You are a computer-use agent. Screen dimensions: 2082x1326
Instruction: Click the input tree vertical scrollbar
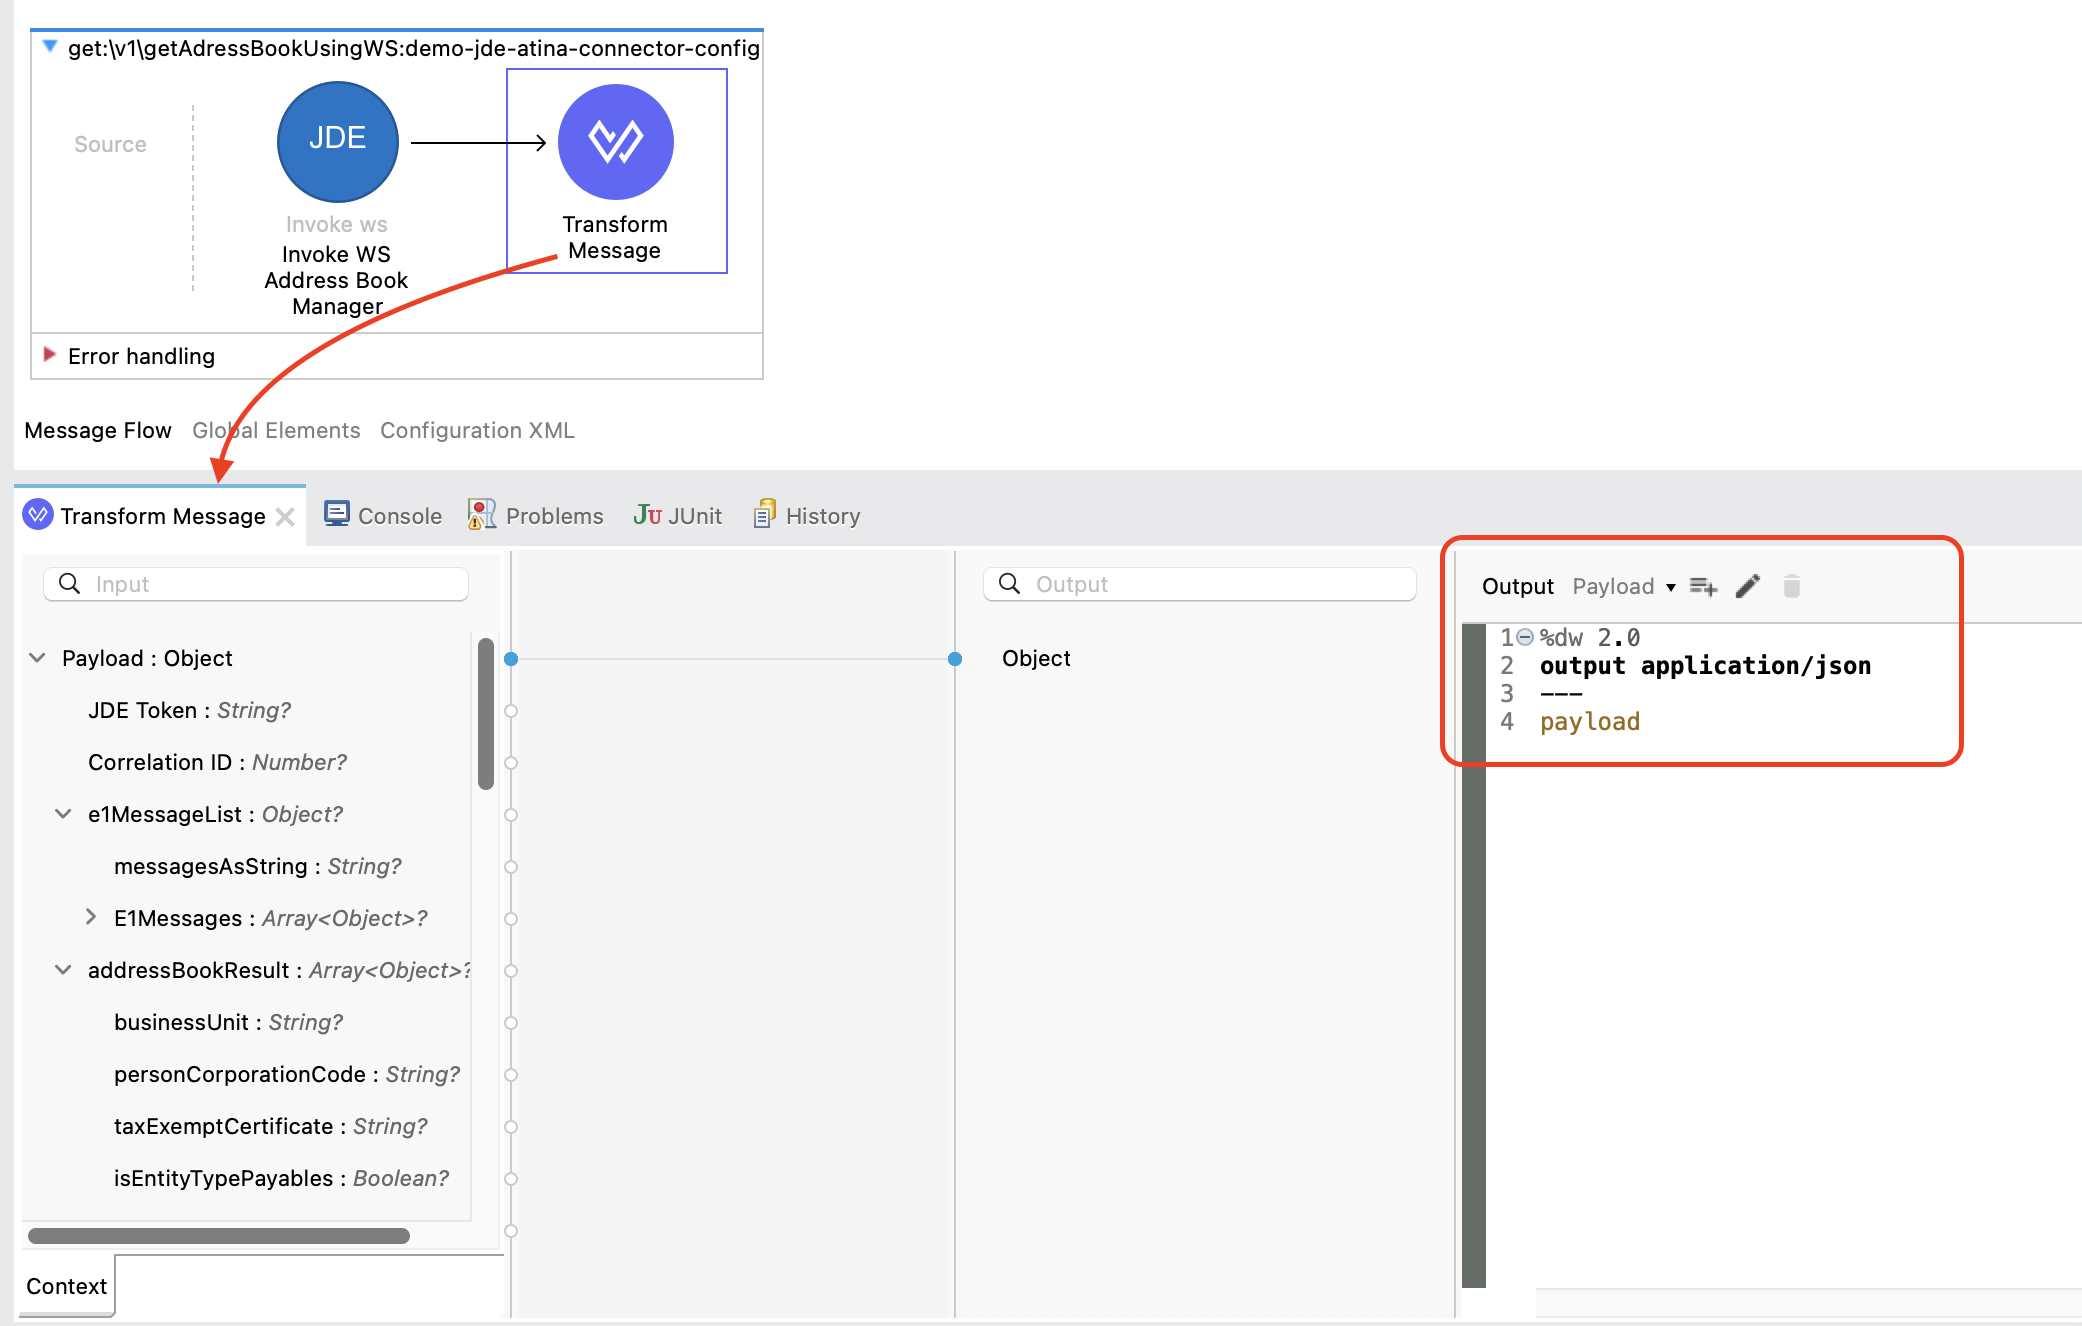click(486, 714)
